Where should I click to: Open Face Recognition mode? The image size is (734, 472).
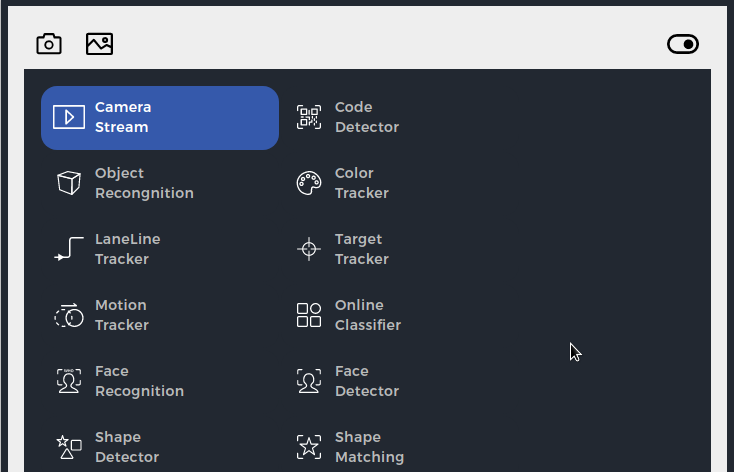tap(139, 381)
